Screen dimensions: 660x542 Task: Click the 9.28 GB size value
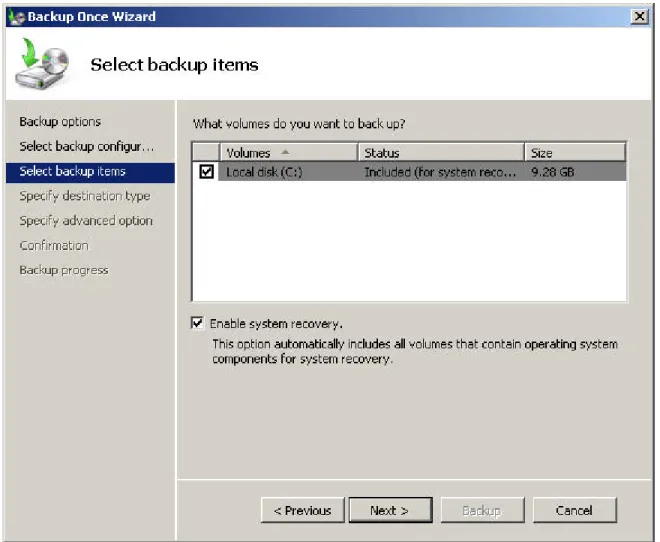(x=552, y=172)
